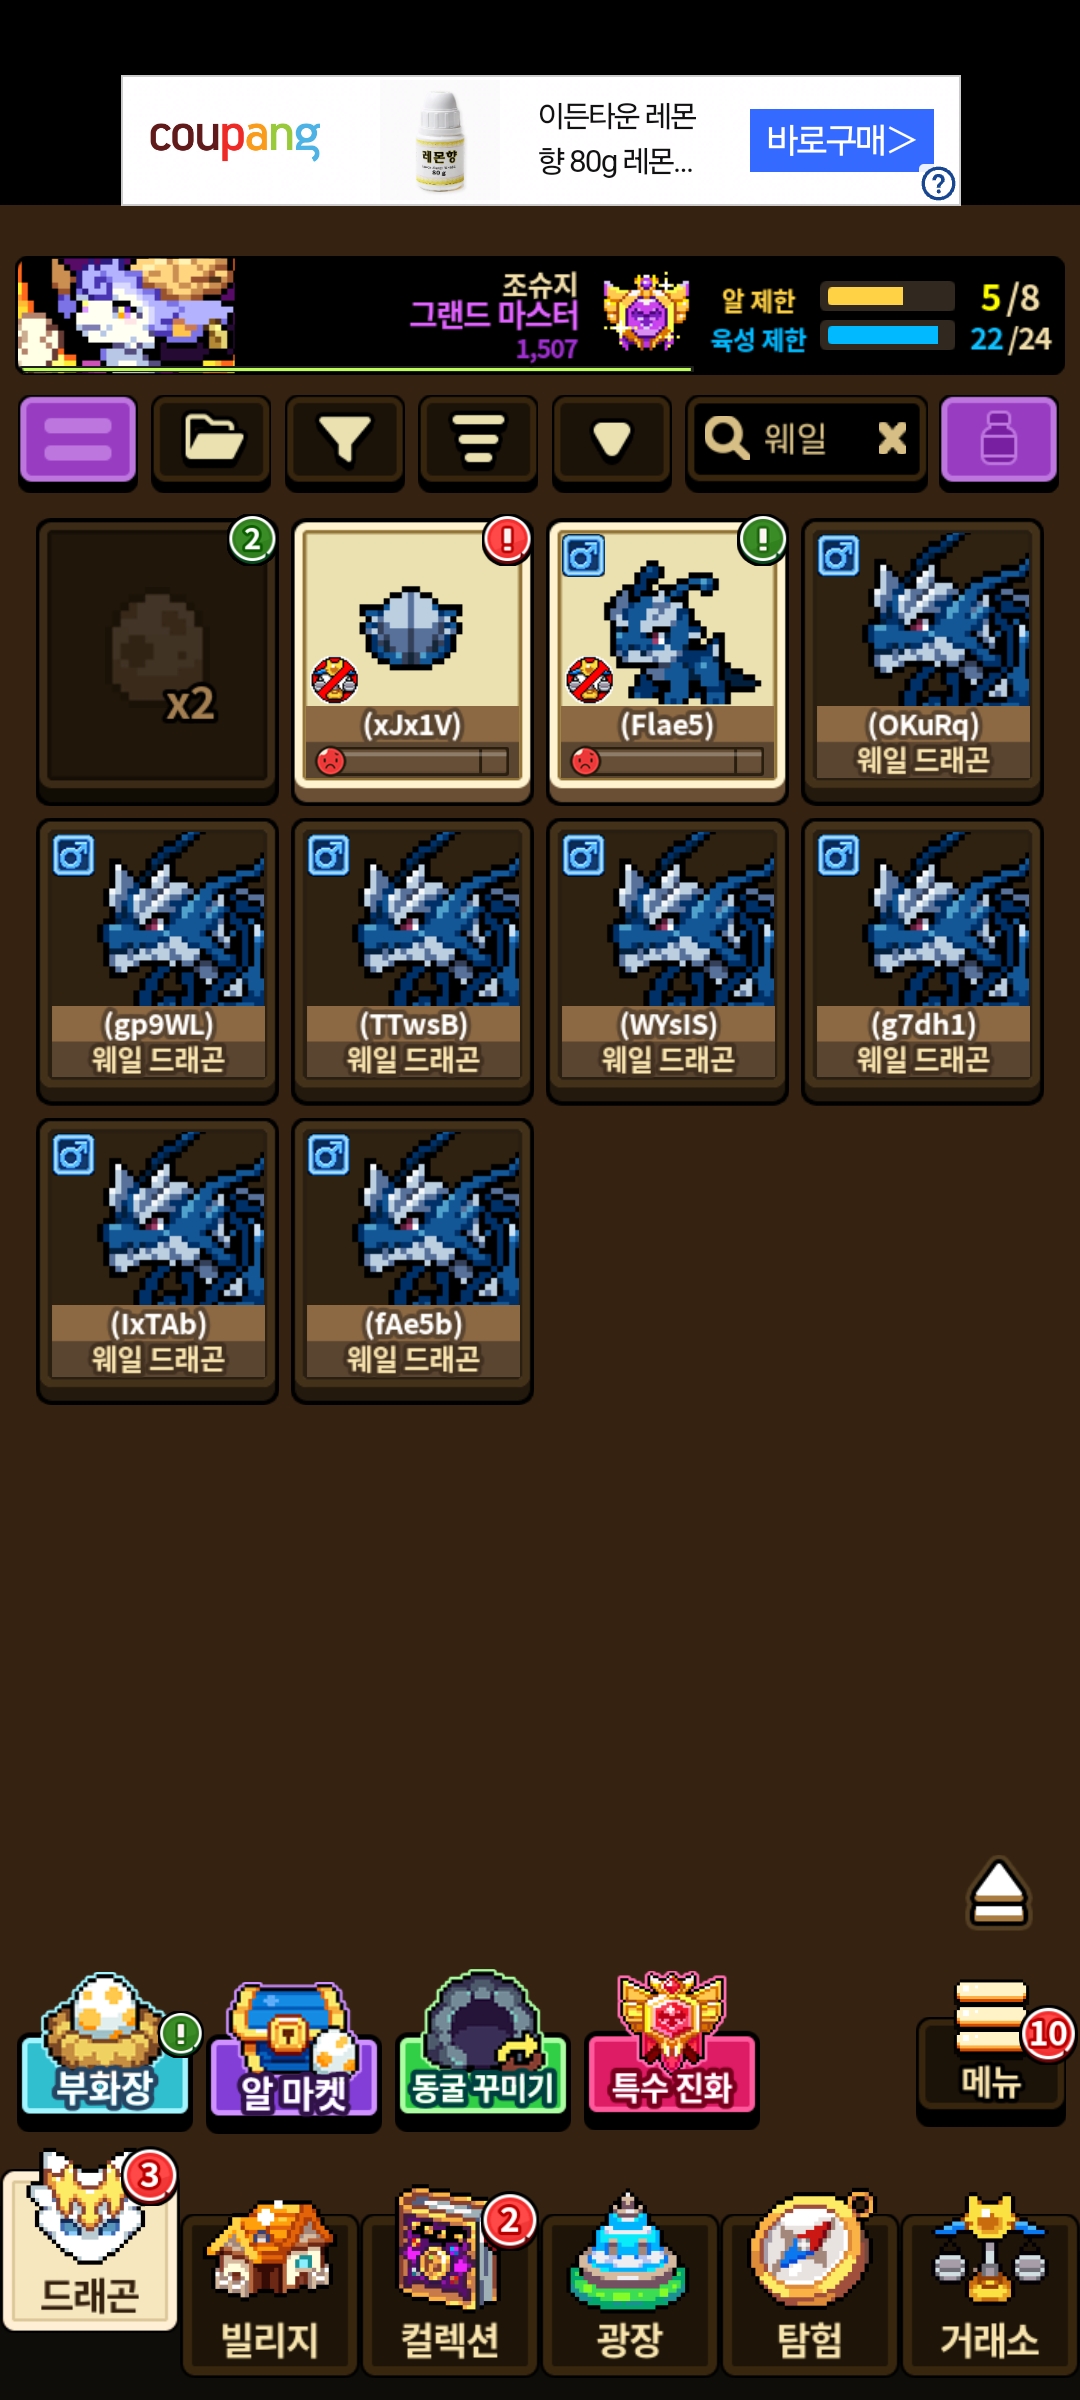Tap the scroll-to-top eject arrow
The height and width of the screenshot is (2400, 1080).
(998, 1893)
